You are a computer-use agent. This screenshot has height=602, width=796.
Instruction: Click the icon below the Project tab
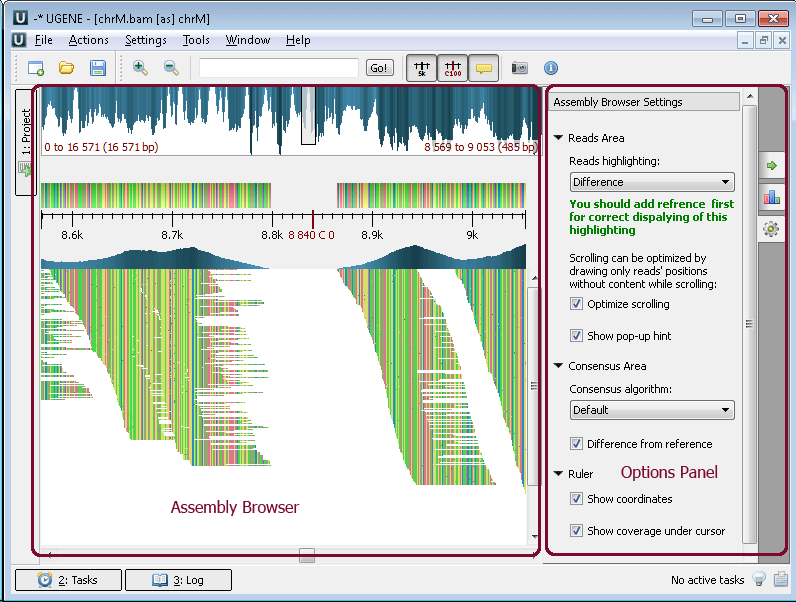[x=24, y=169]
